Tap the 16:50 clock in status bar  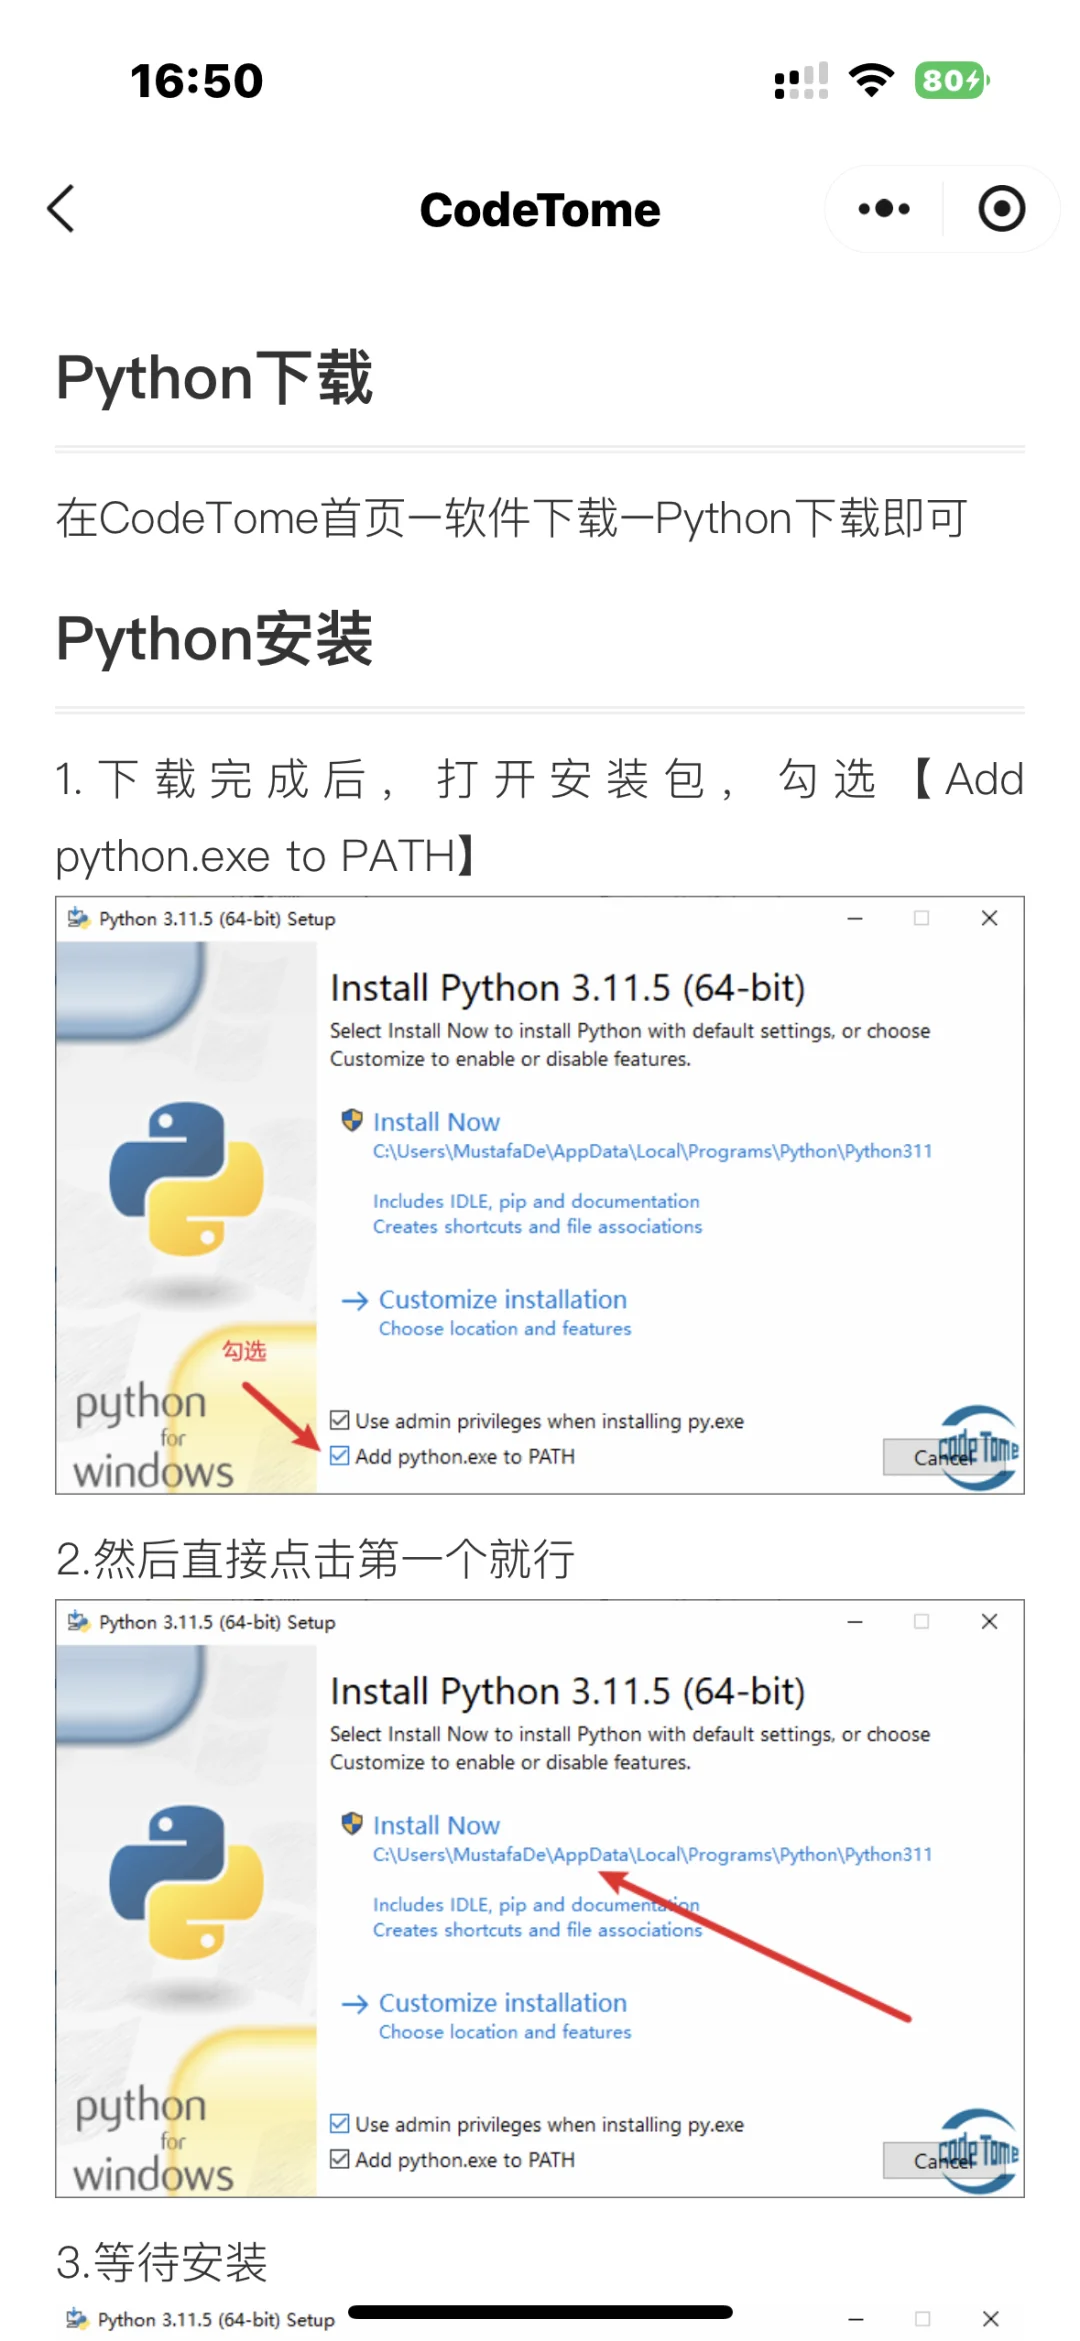click(196, 80)
